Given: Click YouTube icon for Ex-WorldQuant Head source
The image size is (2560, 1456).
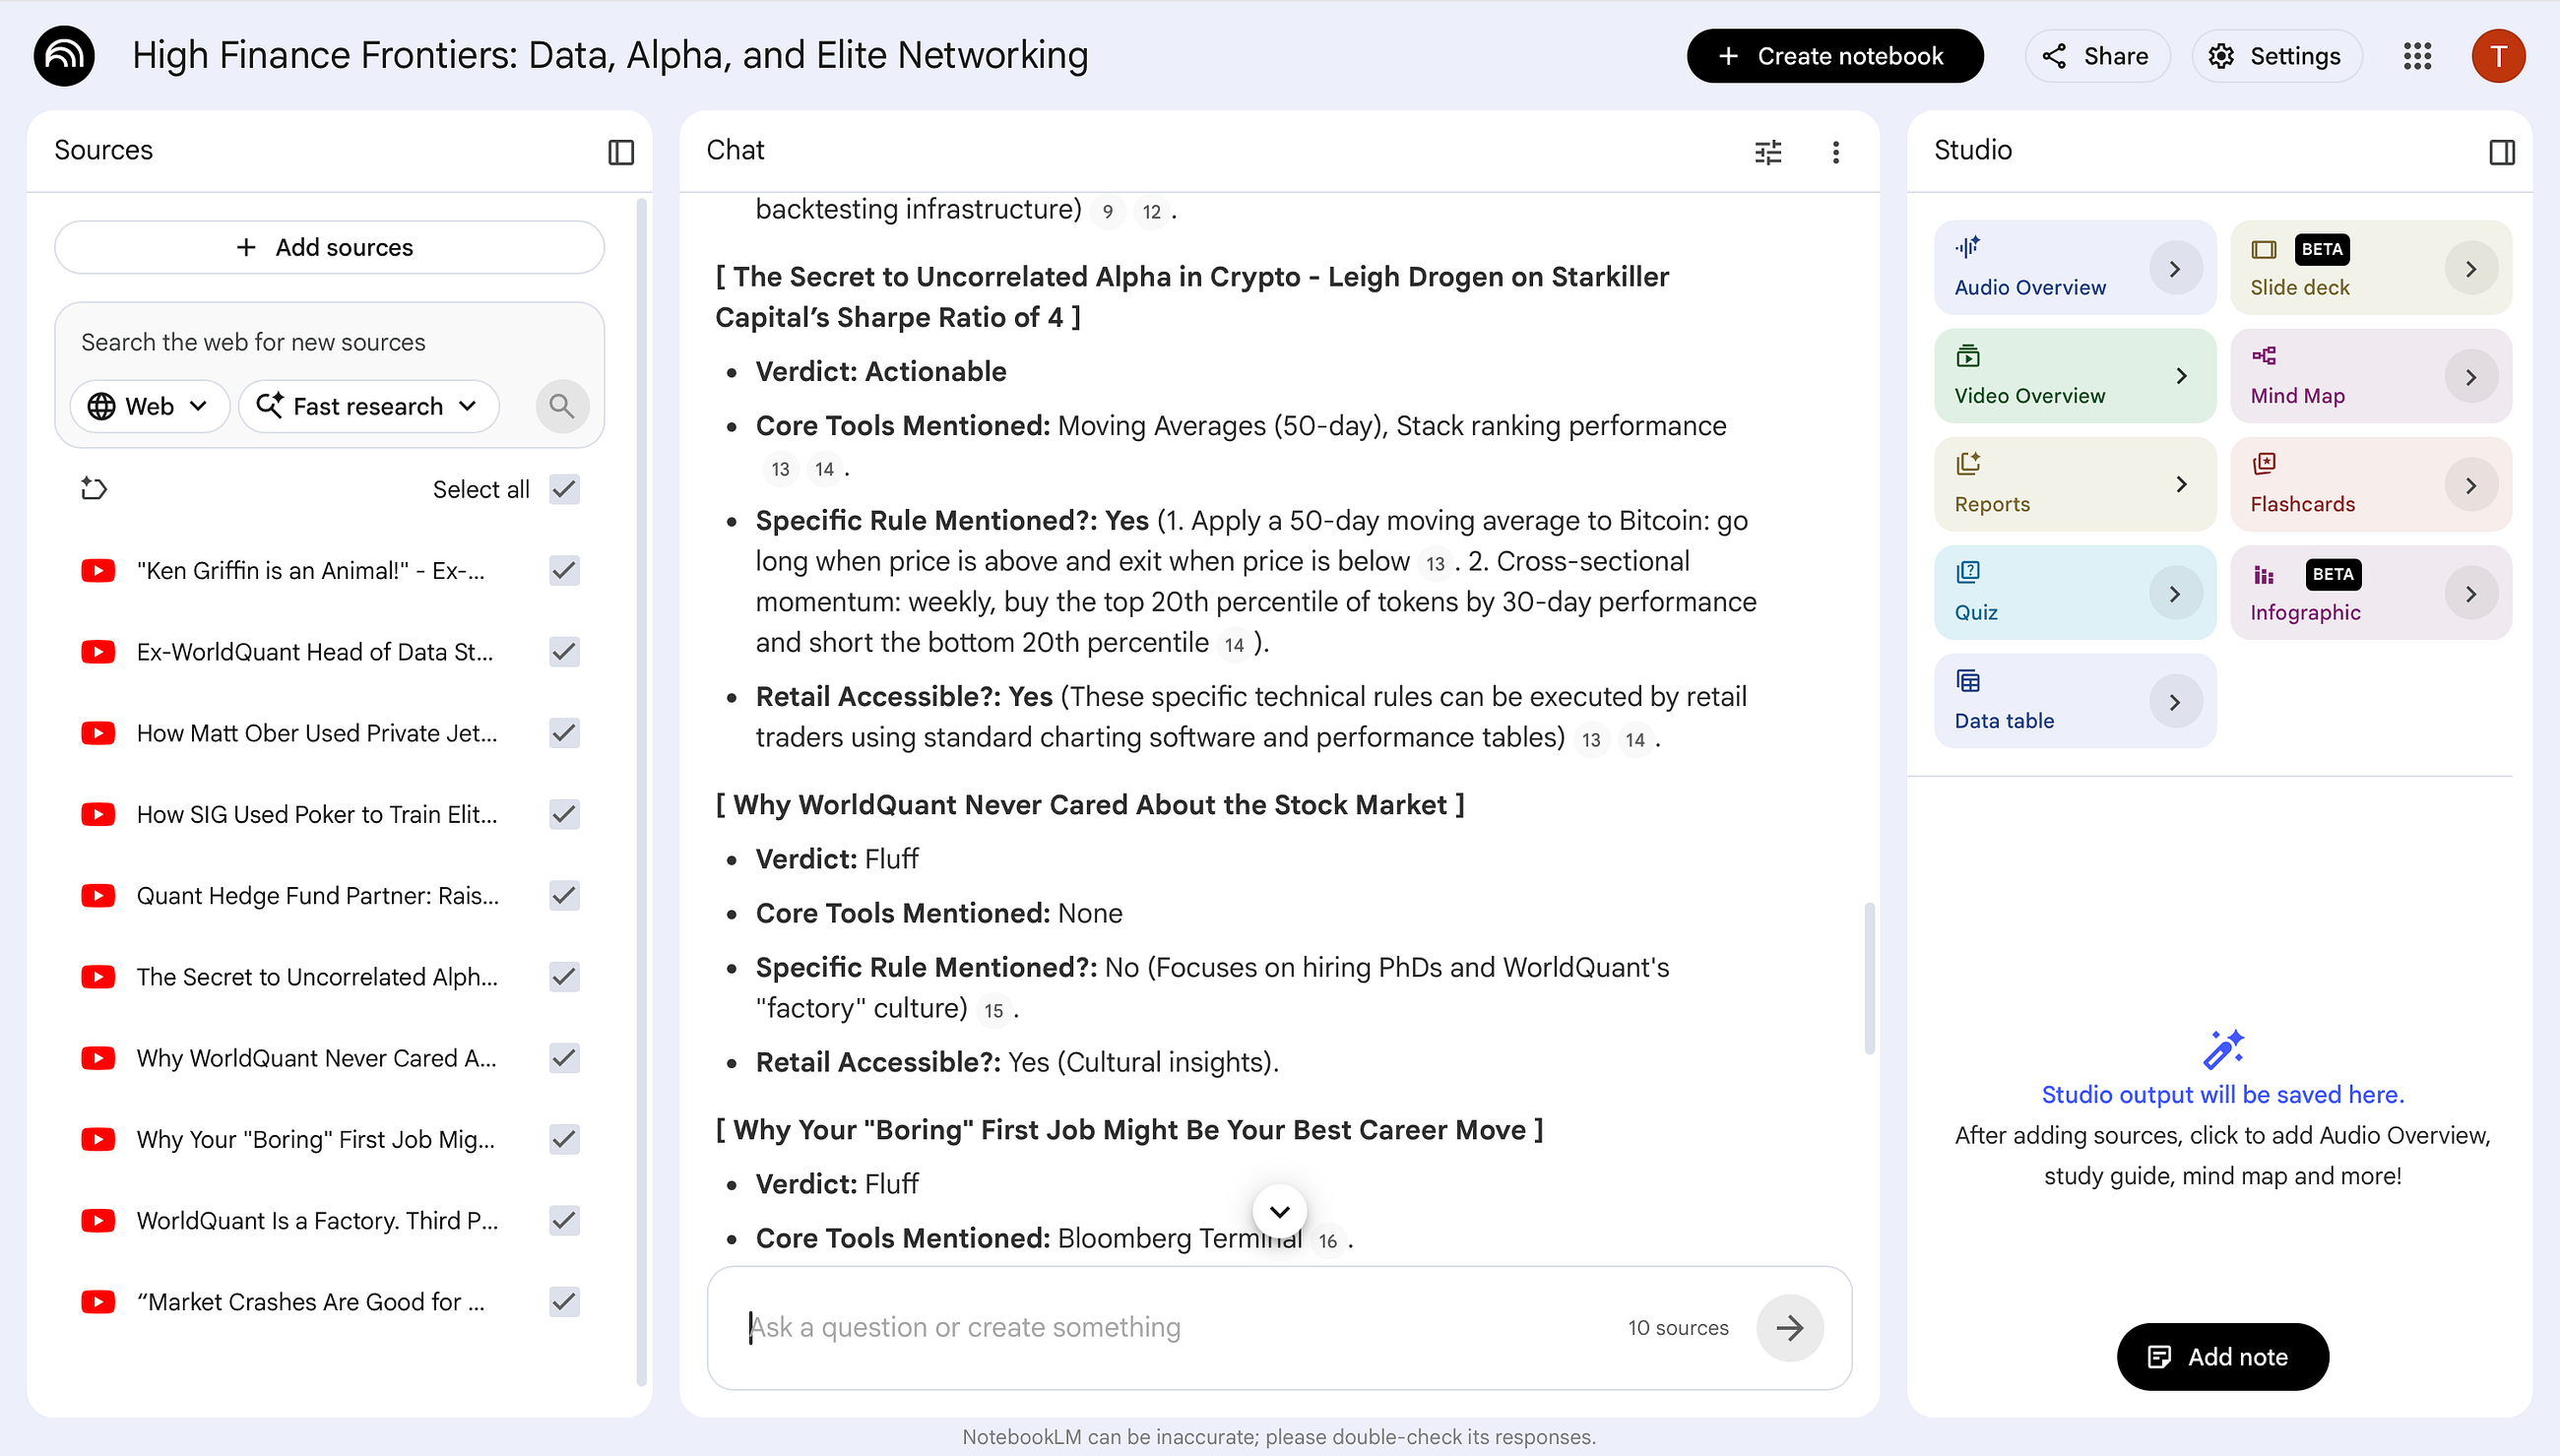Looking at the screenshot, I should [98, 652].
